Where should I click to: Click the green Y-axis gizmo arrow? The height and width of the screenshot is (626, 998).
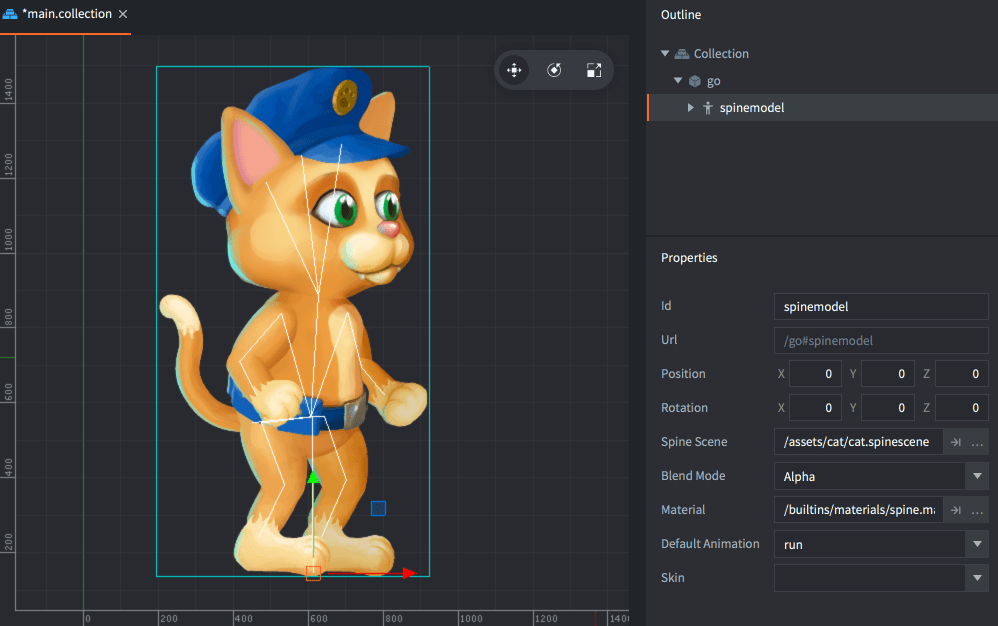click(313, 479)
